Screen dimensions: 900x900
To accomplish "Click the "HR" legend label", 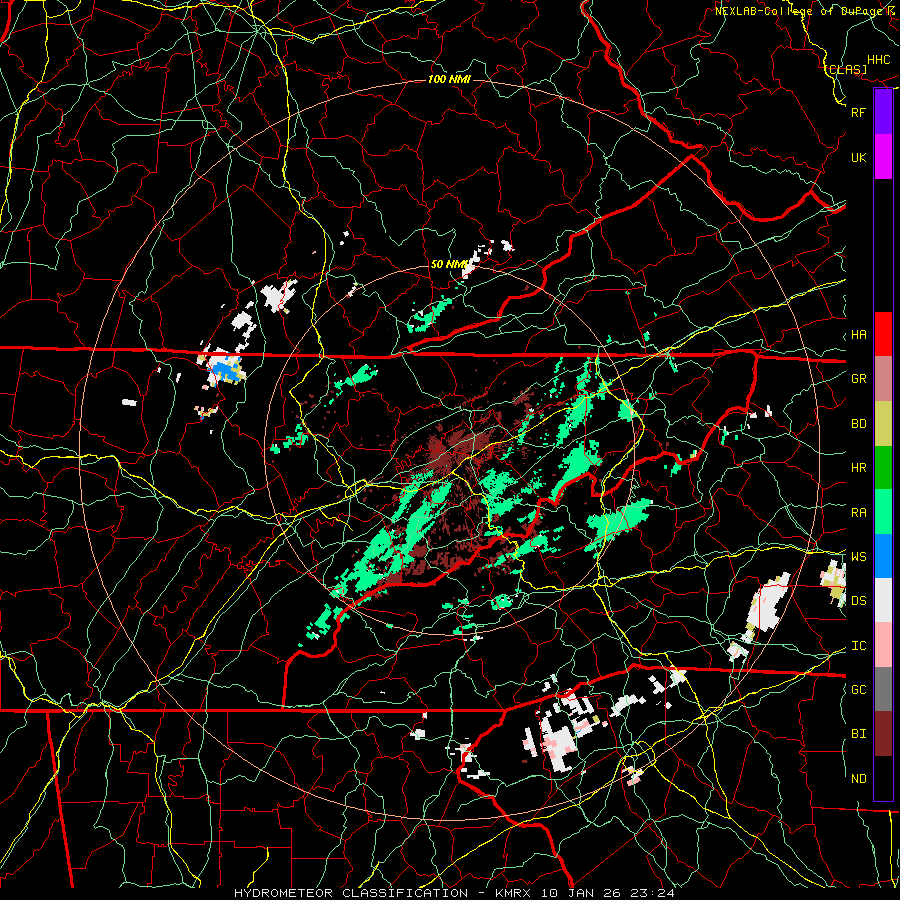I will [x=858, y=468].
